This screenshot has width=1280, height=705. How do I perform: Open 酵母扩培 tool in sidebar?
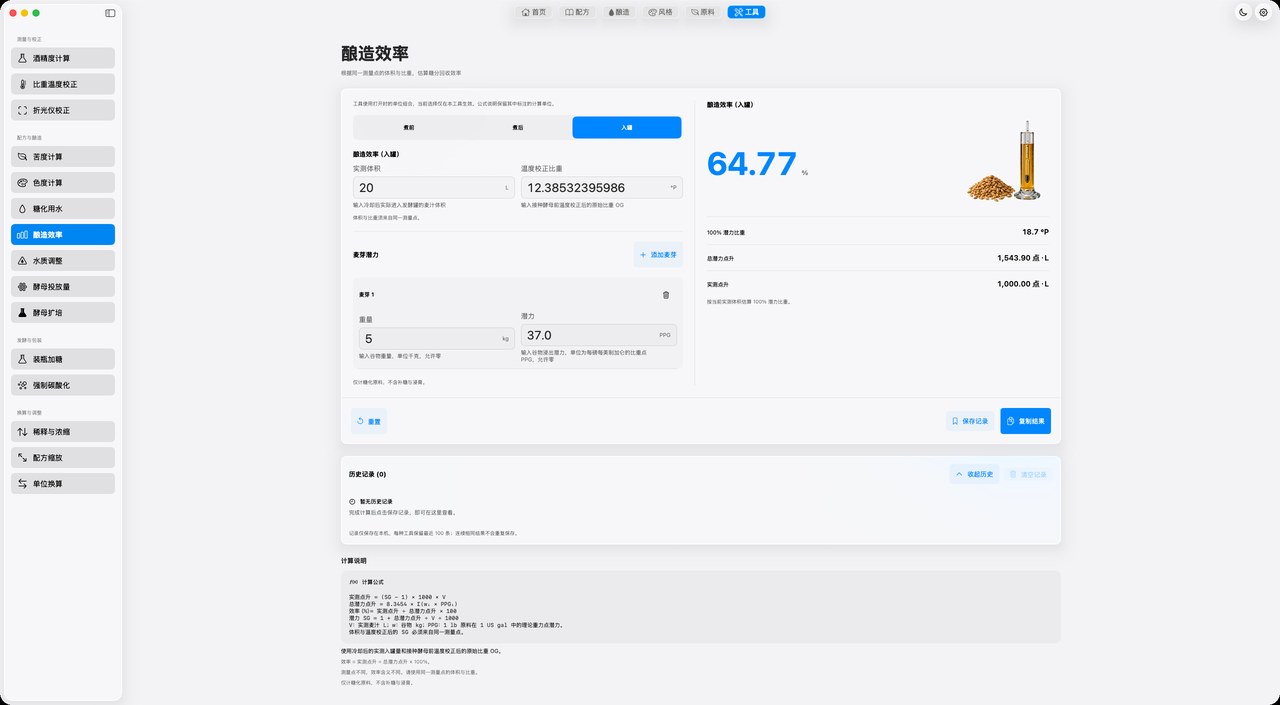63,313
